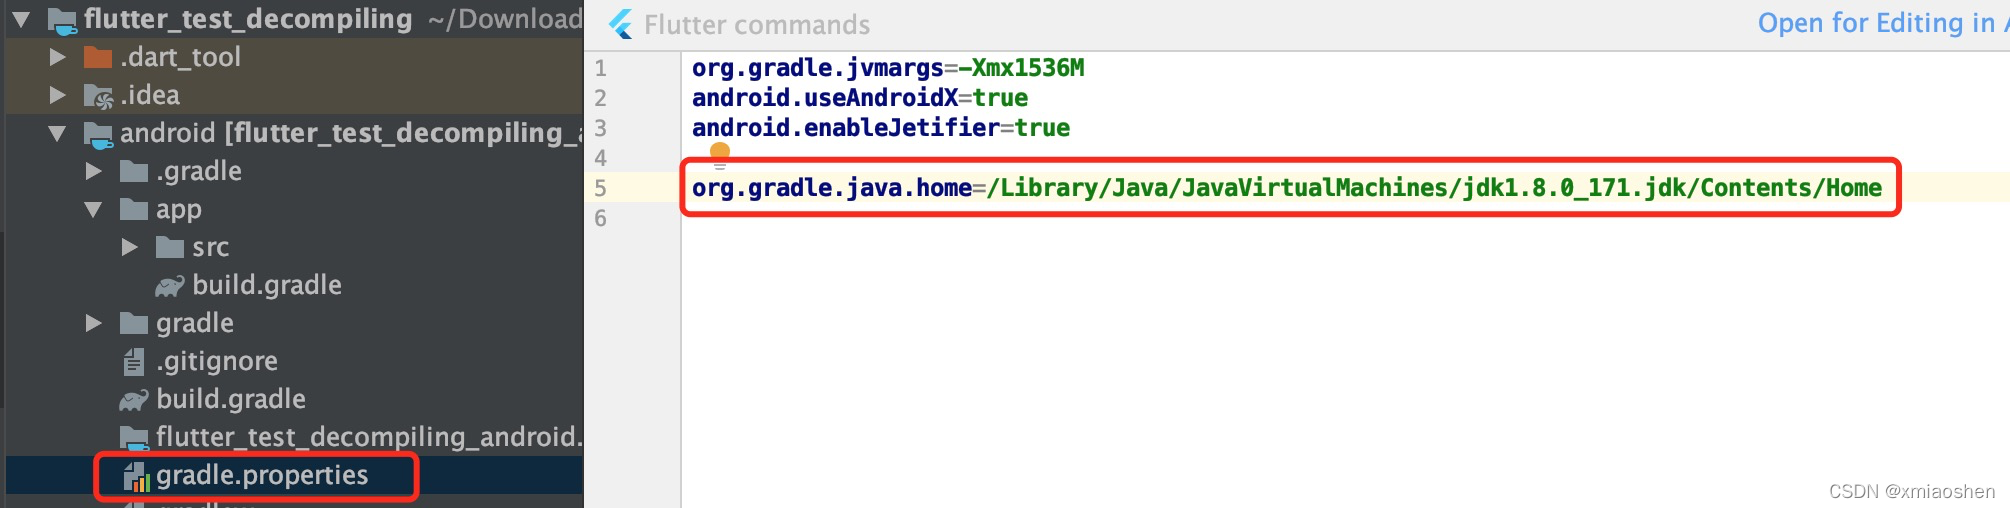The width and height of the screenshot is (2010, 508).
Task: Click the gradle folder icon
Action: 134,323
